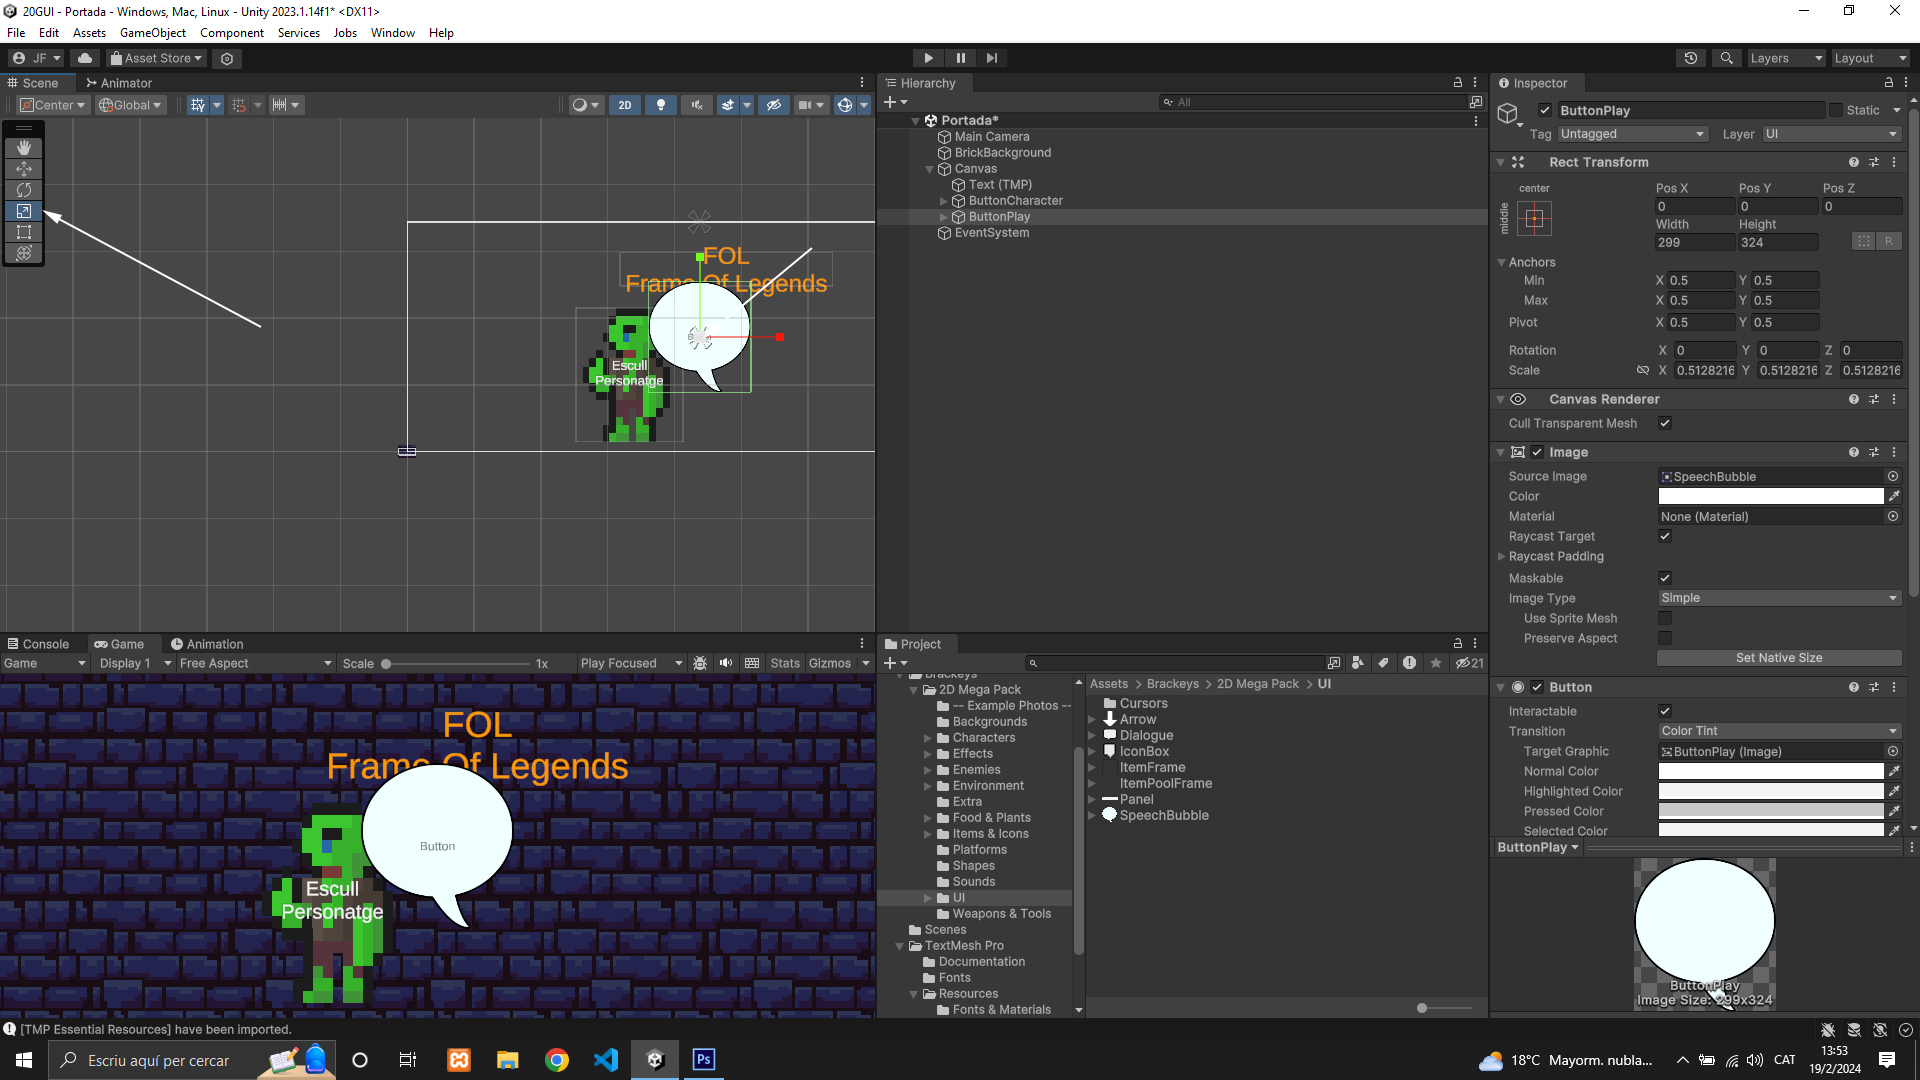Open the Image Type dropdown

1779,598
